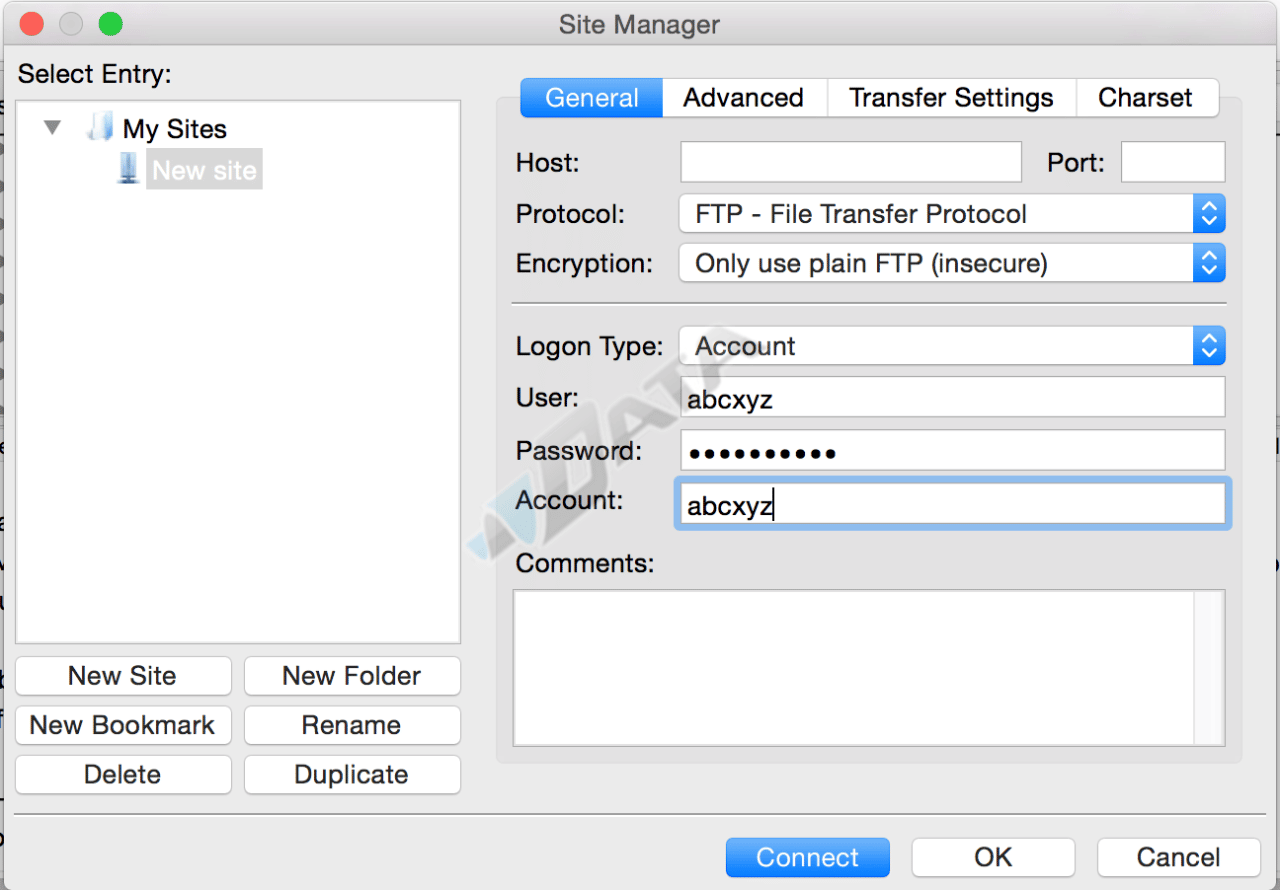Select the General tab
Screen dimensions: 1280x890
(592, 98)
